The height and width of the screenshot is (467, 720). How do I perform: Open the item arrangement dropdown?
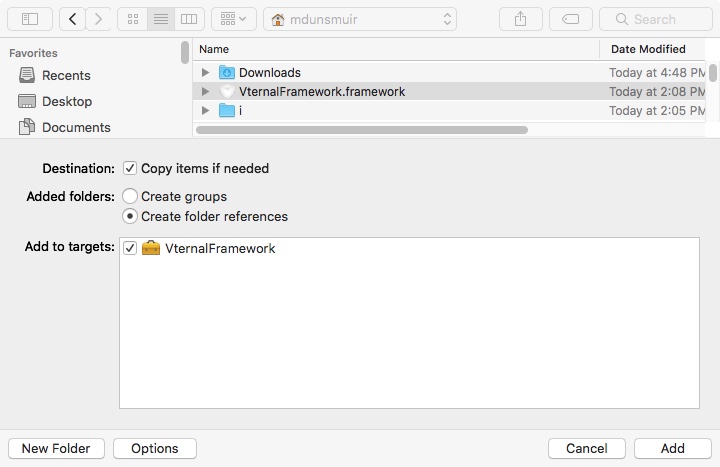[234, 19]
